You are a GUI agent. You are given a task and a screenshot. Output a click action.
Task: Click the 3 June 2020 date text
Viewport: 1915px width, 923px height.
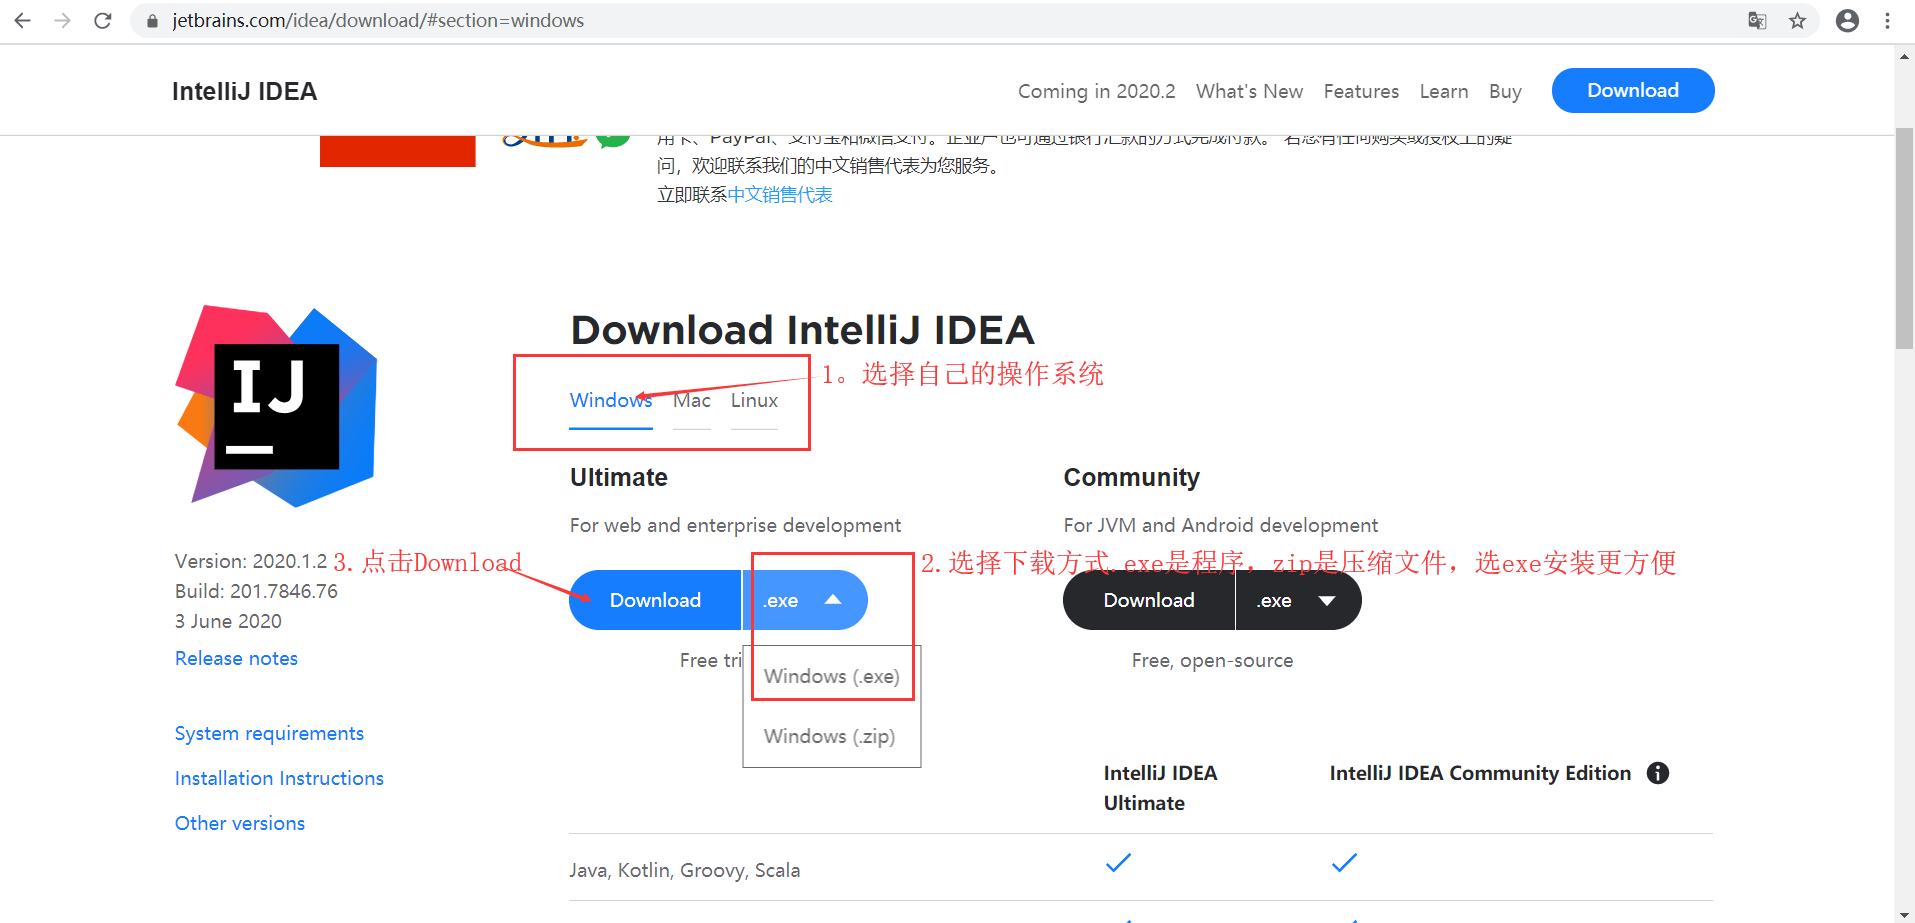[x=228, y=621]
